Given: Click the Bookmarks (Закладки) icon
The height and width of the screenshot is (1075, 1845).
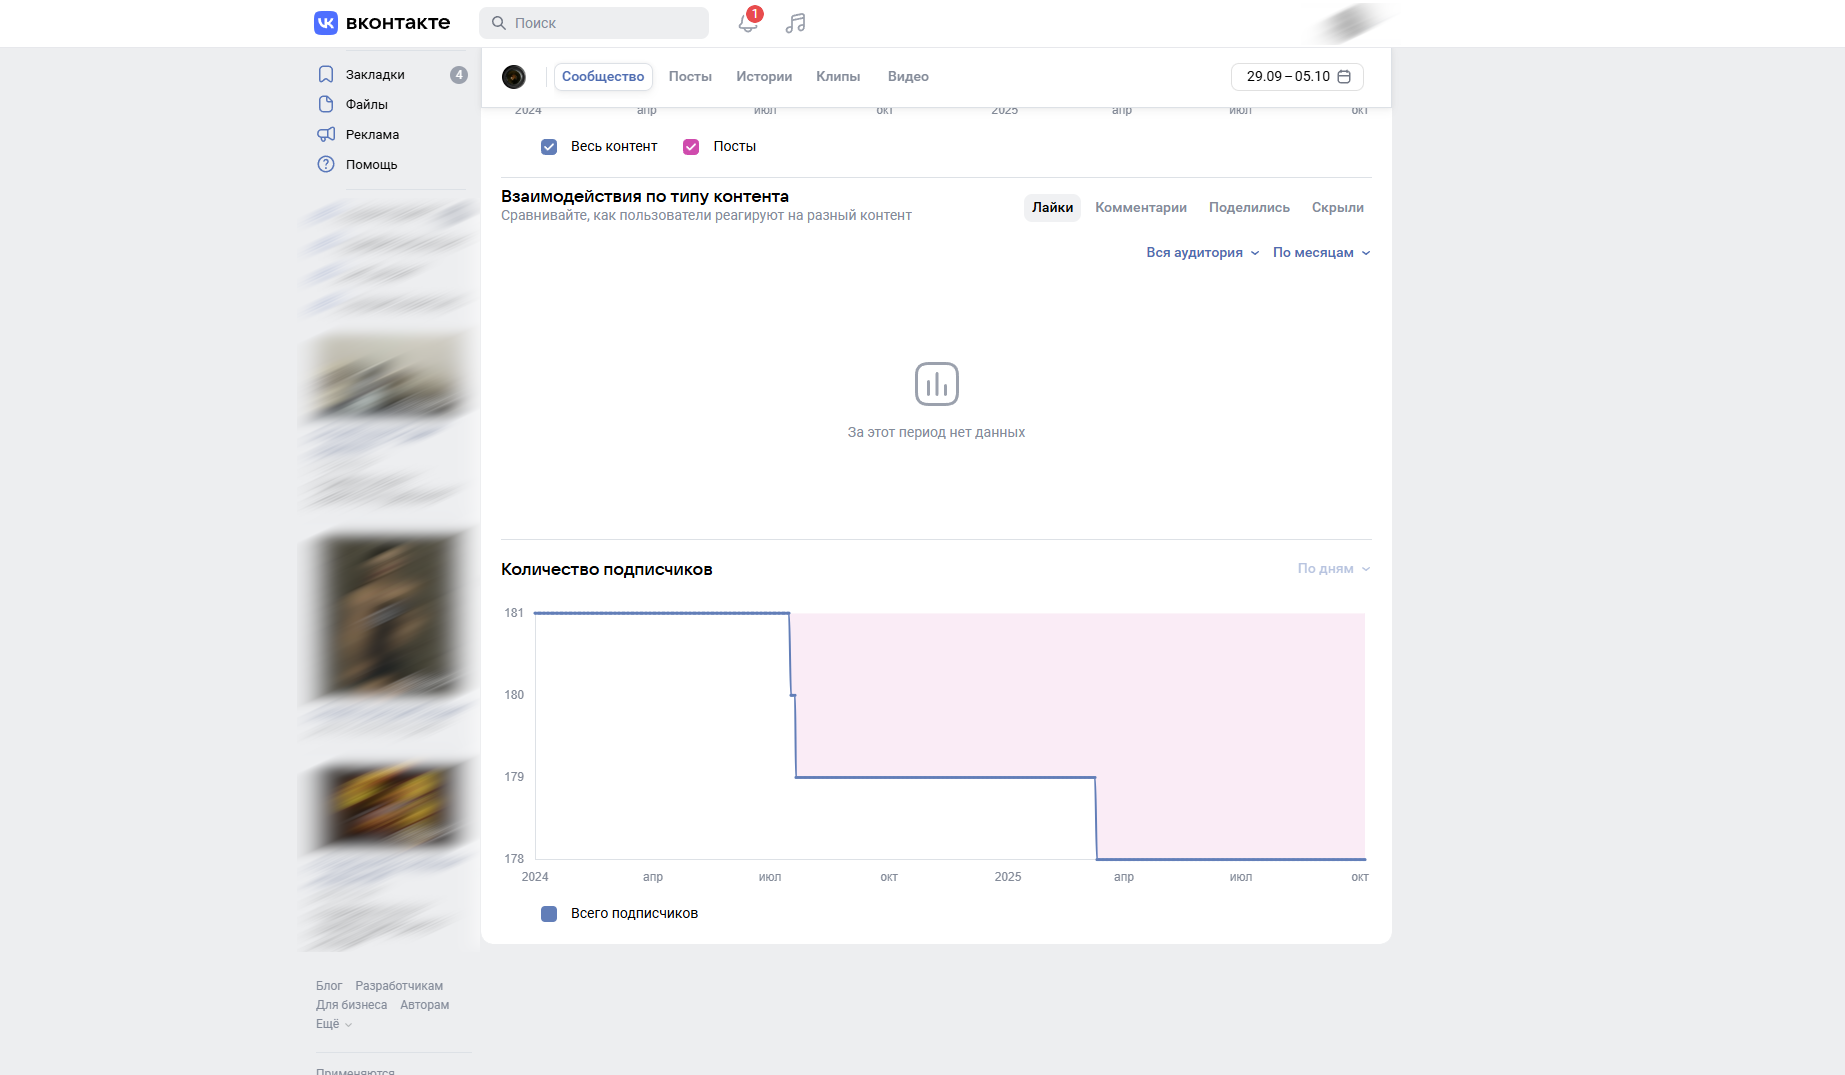Looking at the screenshot, I should pos(326,75).
